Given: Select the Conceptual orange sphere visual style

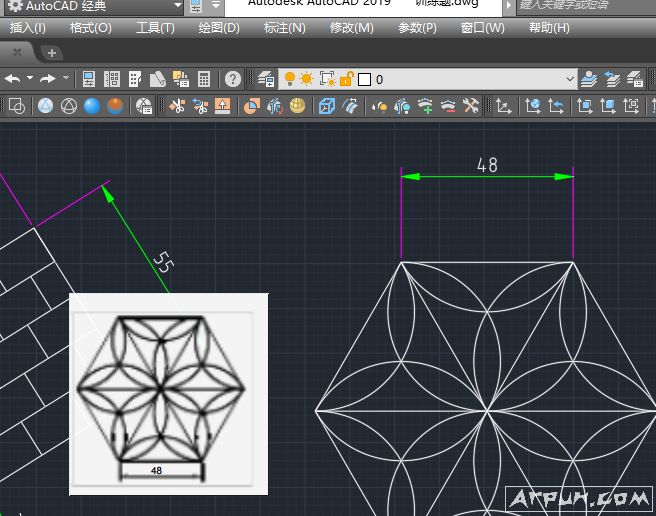Looking at the screenshot, I should [115, 106].
